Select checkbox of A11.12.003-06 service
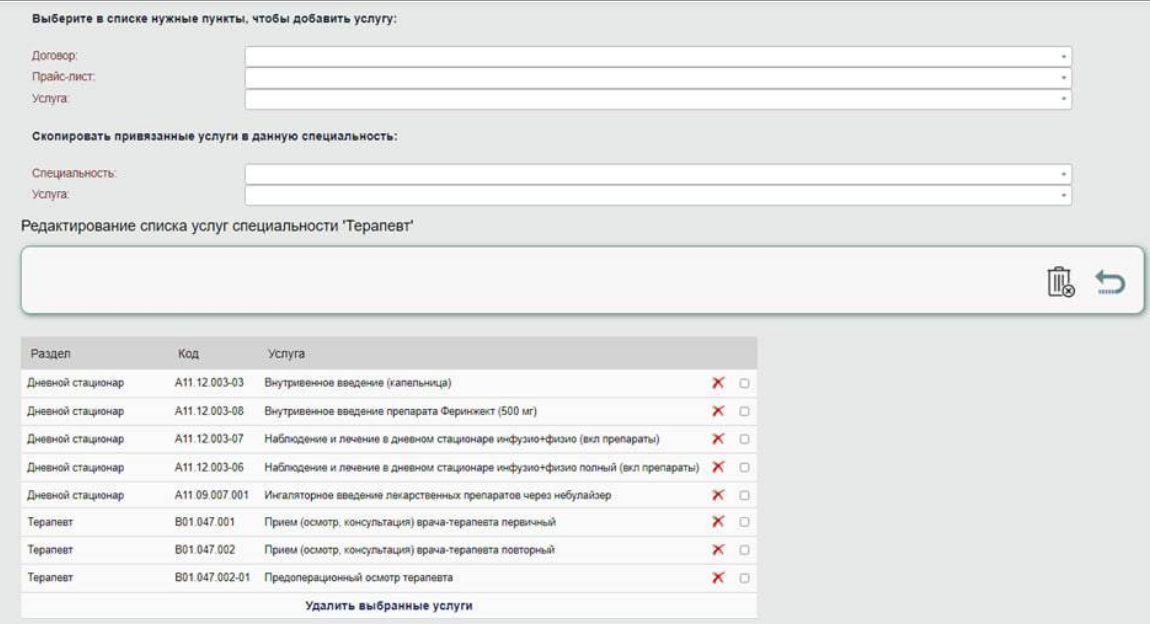Image resolution: width=1150 pixels, height=624 pixels. coord(744,467)
